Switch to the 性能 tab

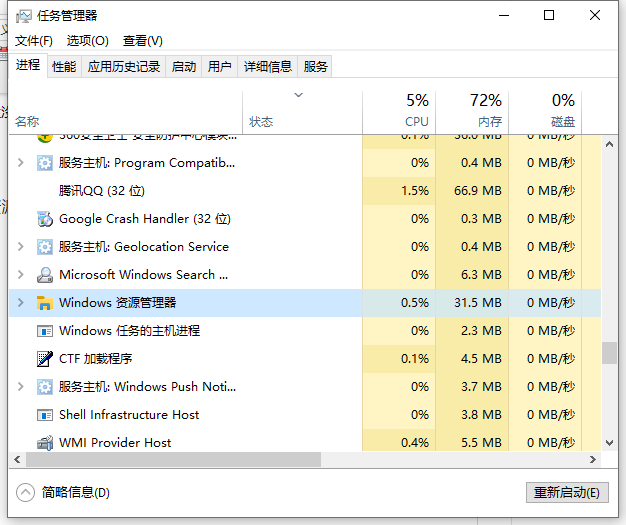pos(64,67)
